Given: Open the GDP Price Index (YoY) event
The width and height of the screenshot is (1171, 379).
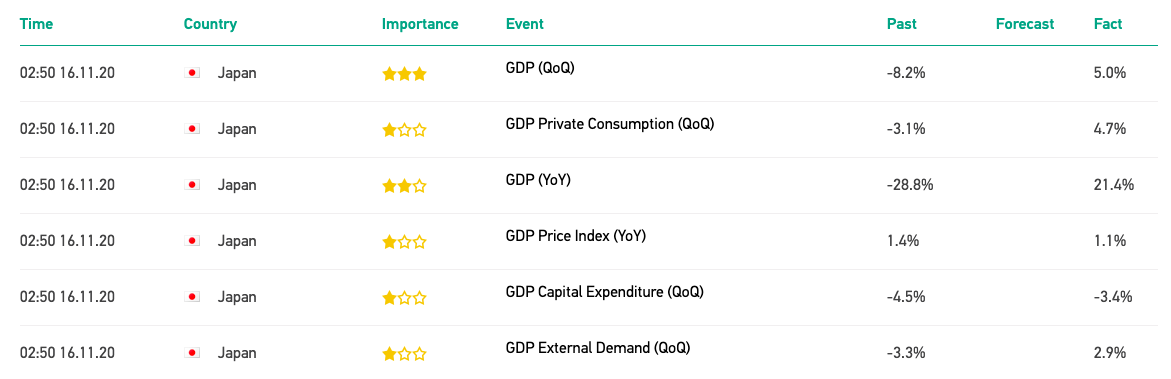Looking at the screenshot, I should click(576, 235).
